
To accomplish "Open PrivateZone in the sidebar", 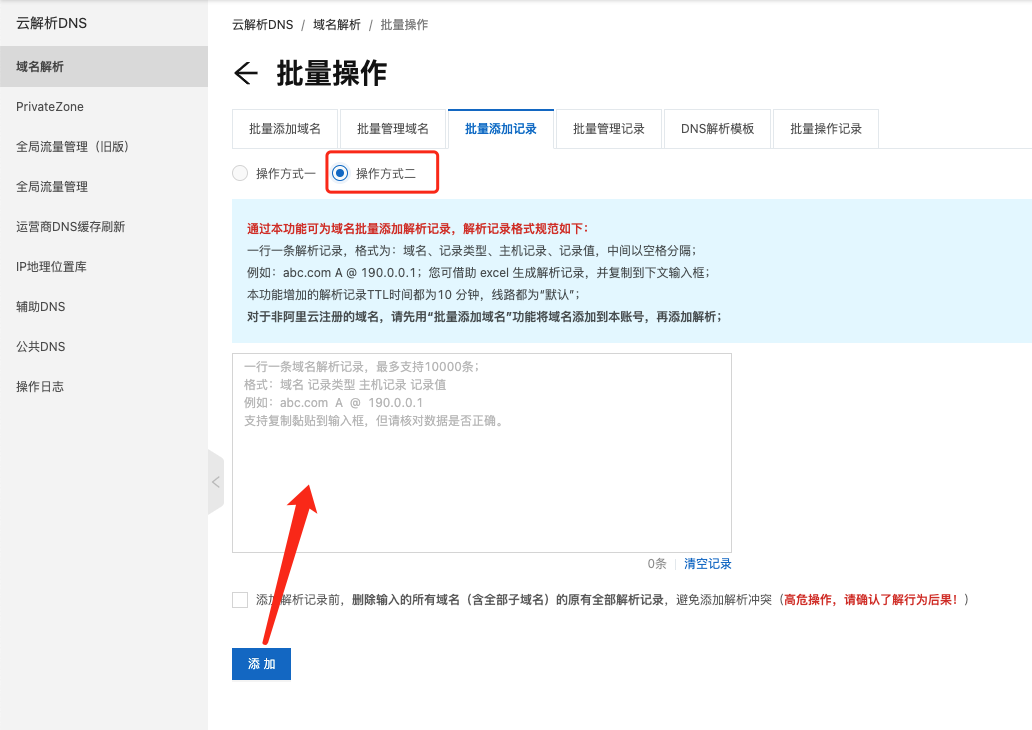I will [50, 107].
